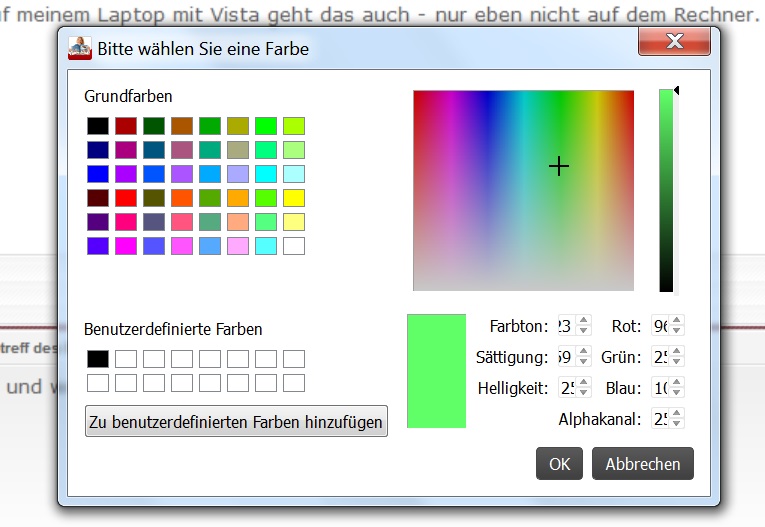This screenshot has height=527, width=765.
Task: Increase the Sättigung value with the up arrow
Action: [x=584, y=351]
